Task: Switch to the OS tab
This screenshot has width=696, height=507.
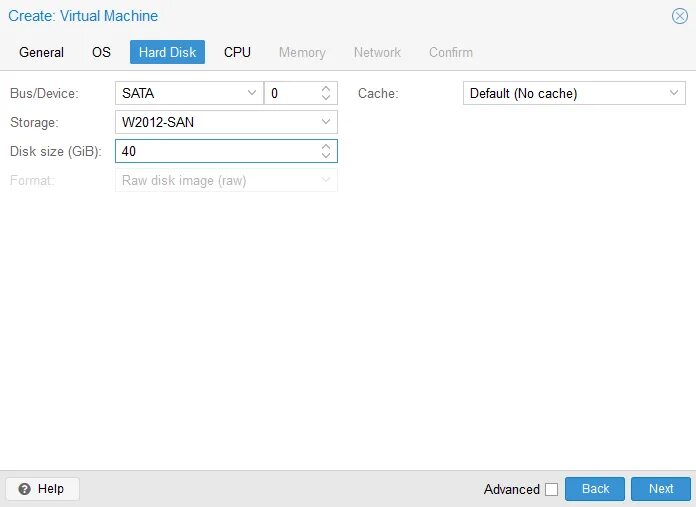Action: point(101,52)
